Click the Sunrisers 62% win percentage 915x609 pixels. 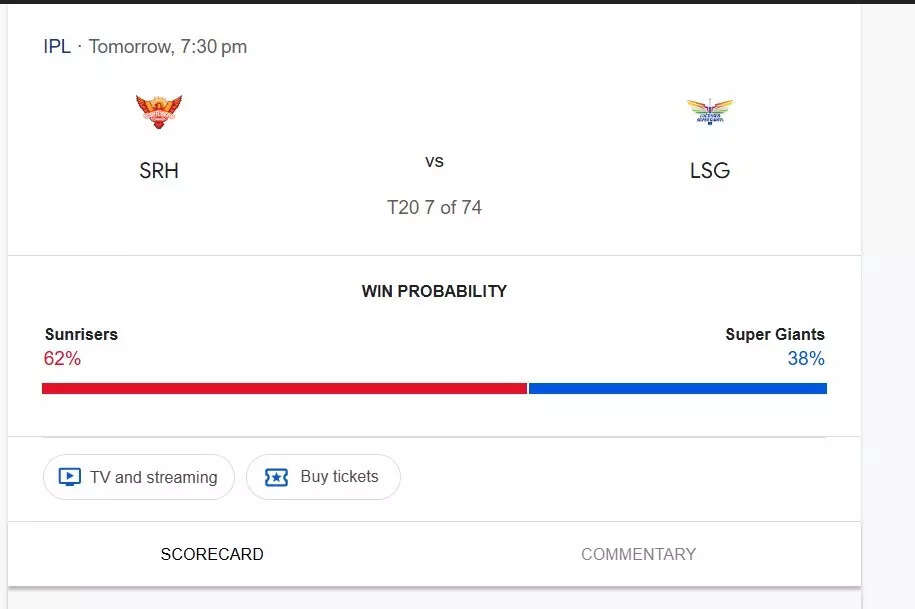(x=62, y=358)
